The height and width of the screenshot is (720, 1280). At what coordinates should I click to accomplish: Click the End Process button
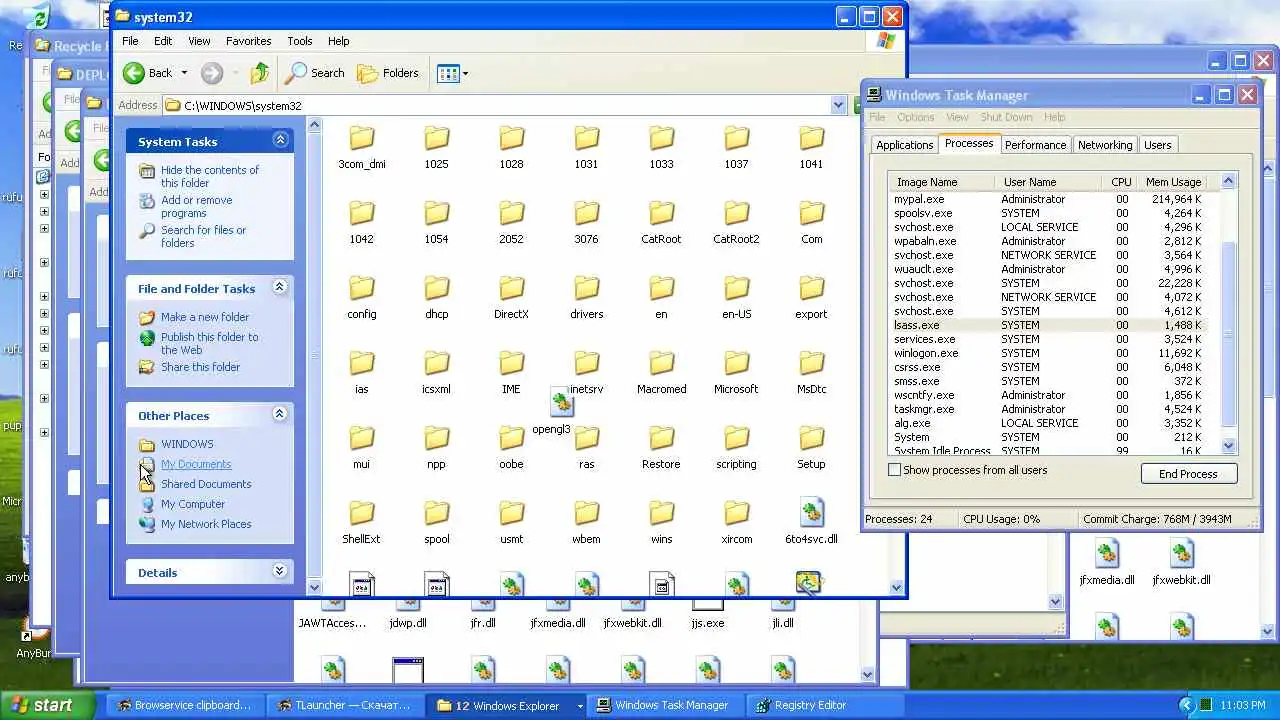point(1189,474)
